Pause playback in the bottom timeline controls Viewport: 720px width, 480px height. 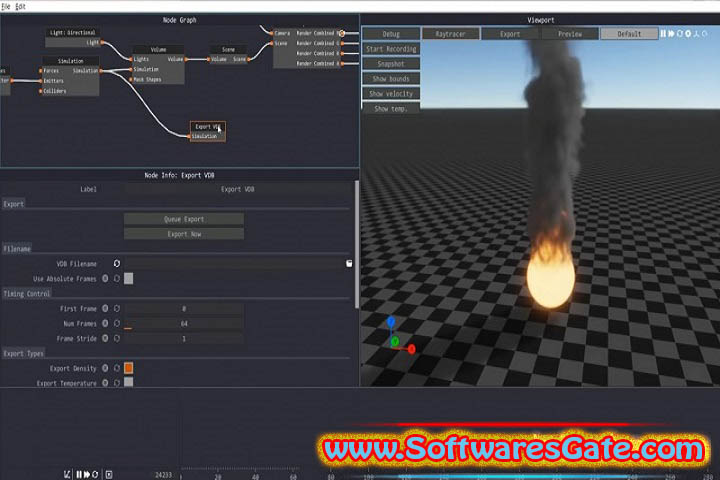point(79,474)
